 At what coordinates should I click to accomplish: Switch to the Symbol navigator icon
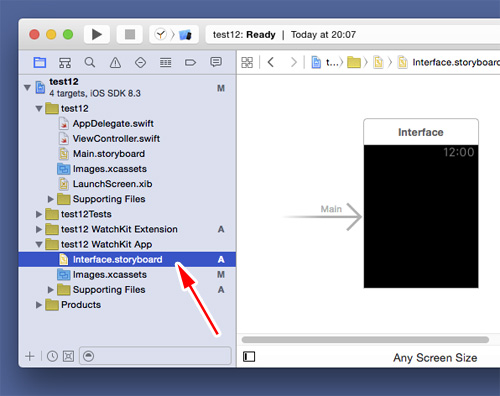[65, 62]
